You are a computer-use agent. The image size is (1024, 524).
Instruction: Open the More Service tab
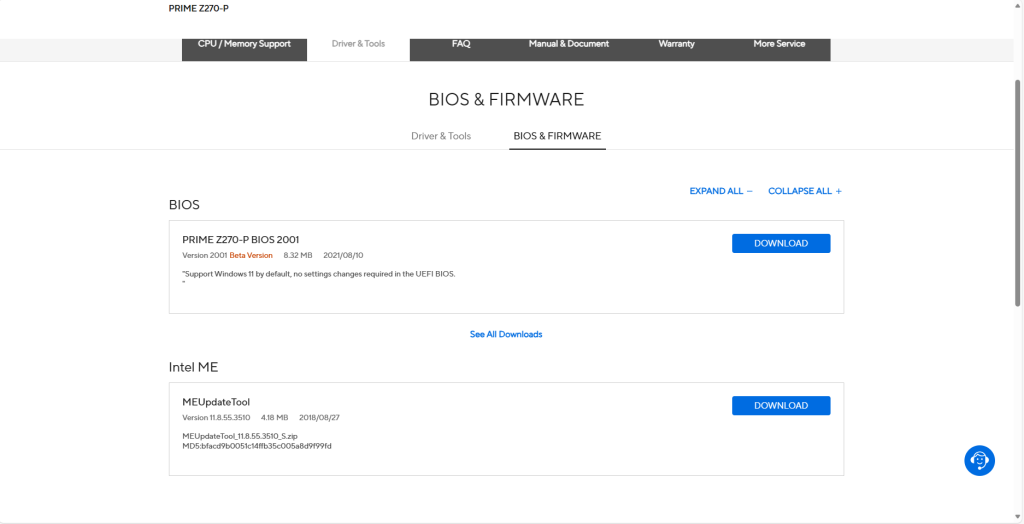(779, 44)
